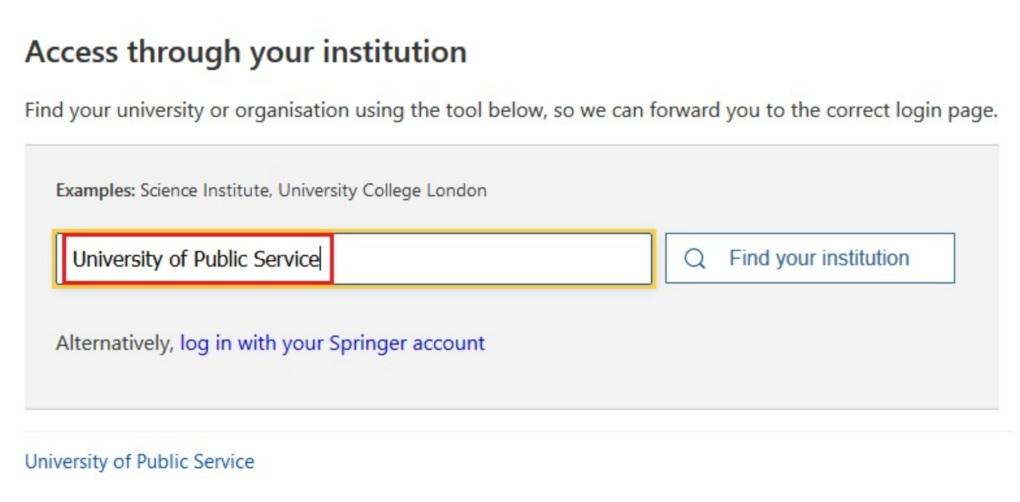Click the Science Institute example text

(x=206, y=191)
